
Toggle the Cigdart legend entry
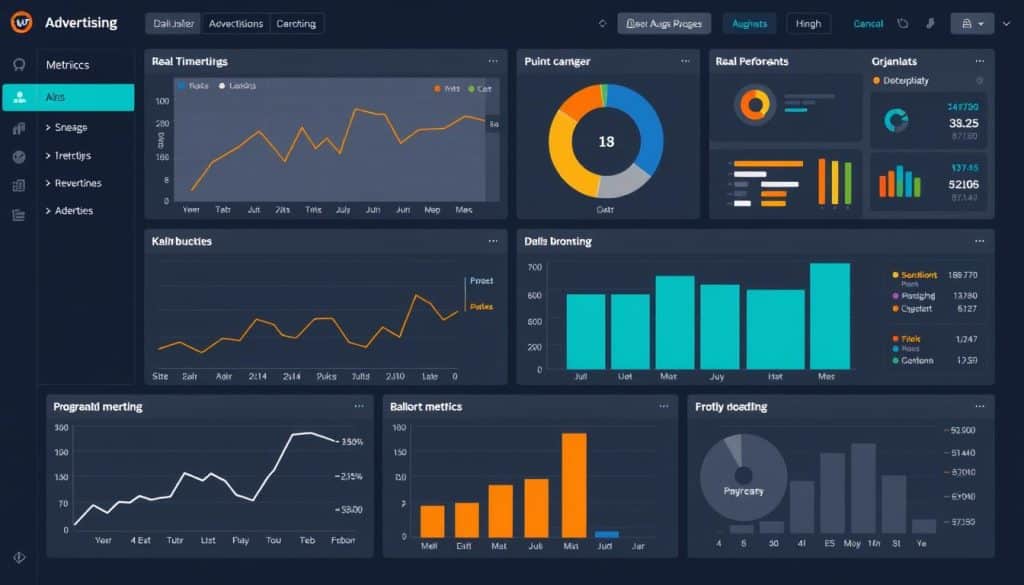pyautogui.click(x=912, y=309)
